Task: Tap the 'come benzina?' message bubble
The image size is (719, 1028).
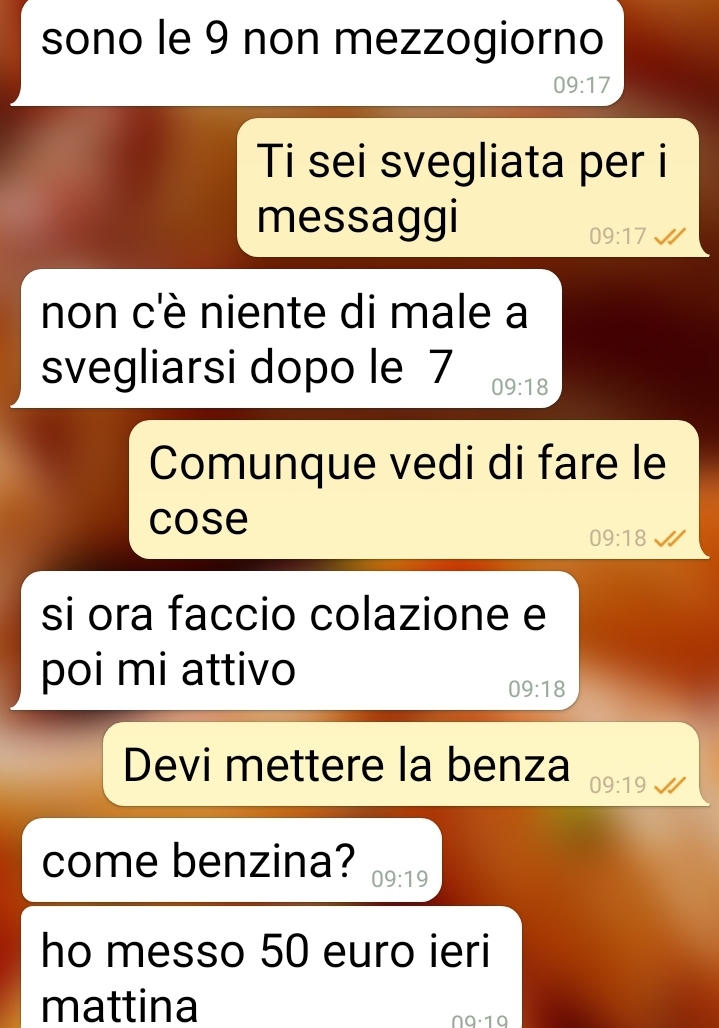Action: coord(232,860)
